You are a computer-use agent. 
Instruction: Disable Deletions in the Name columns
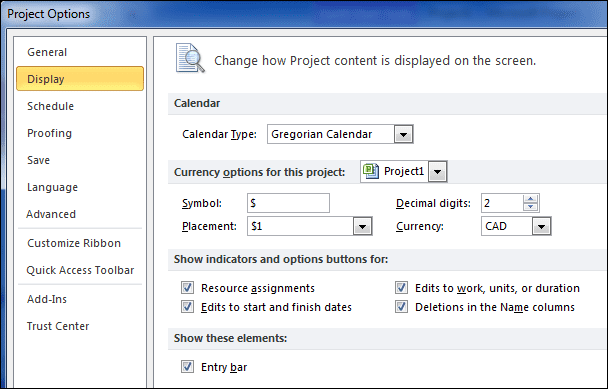point(401,307)
